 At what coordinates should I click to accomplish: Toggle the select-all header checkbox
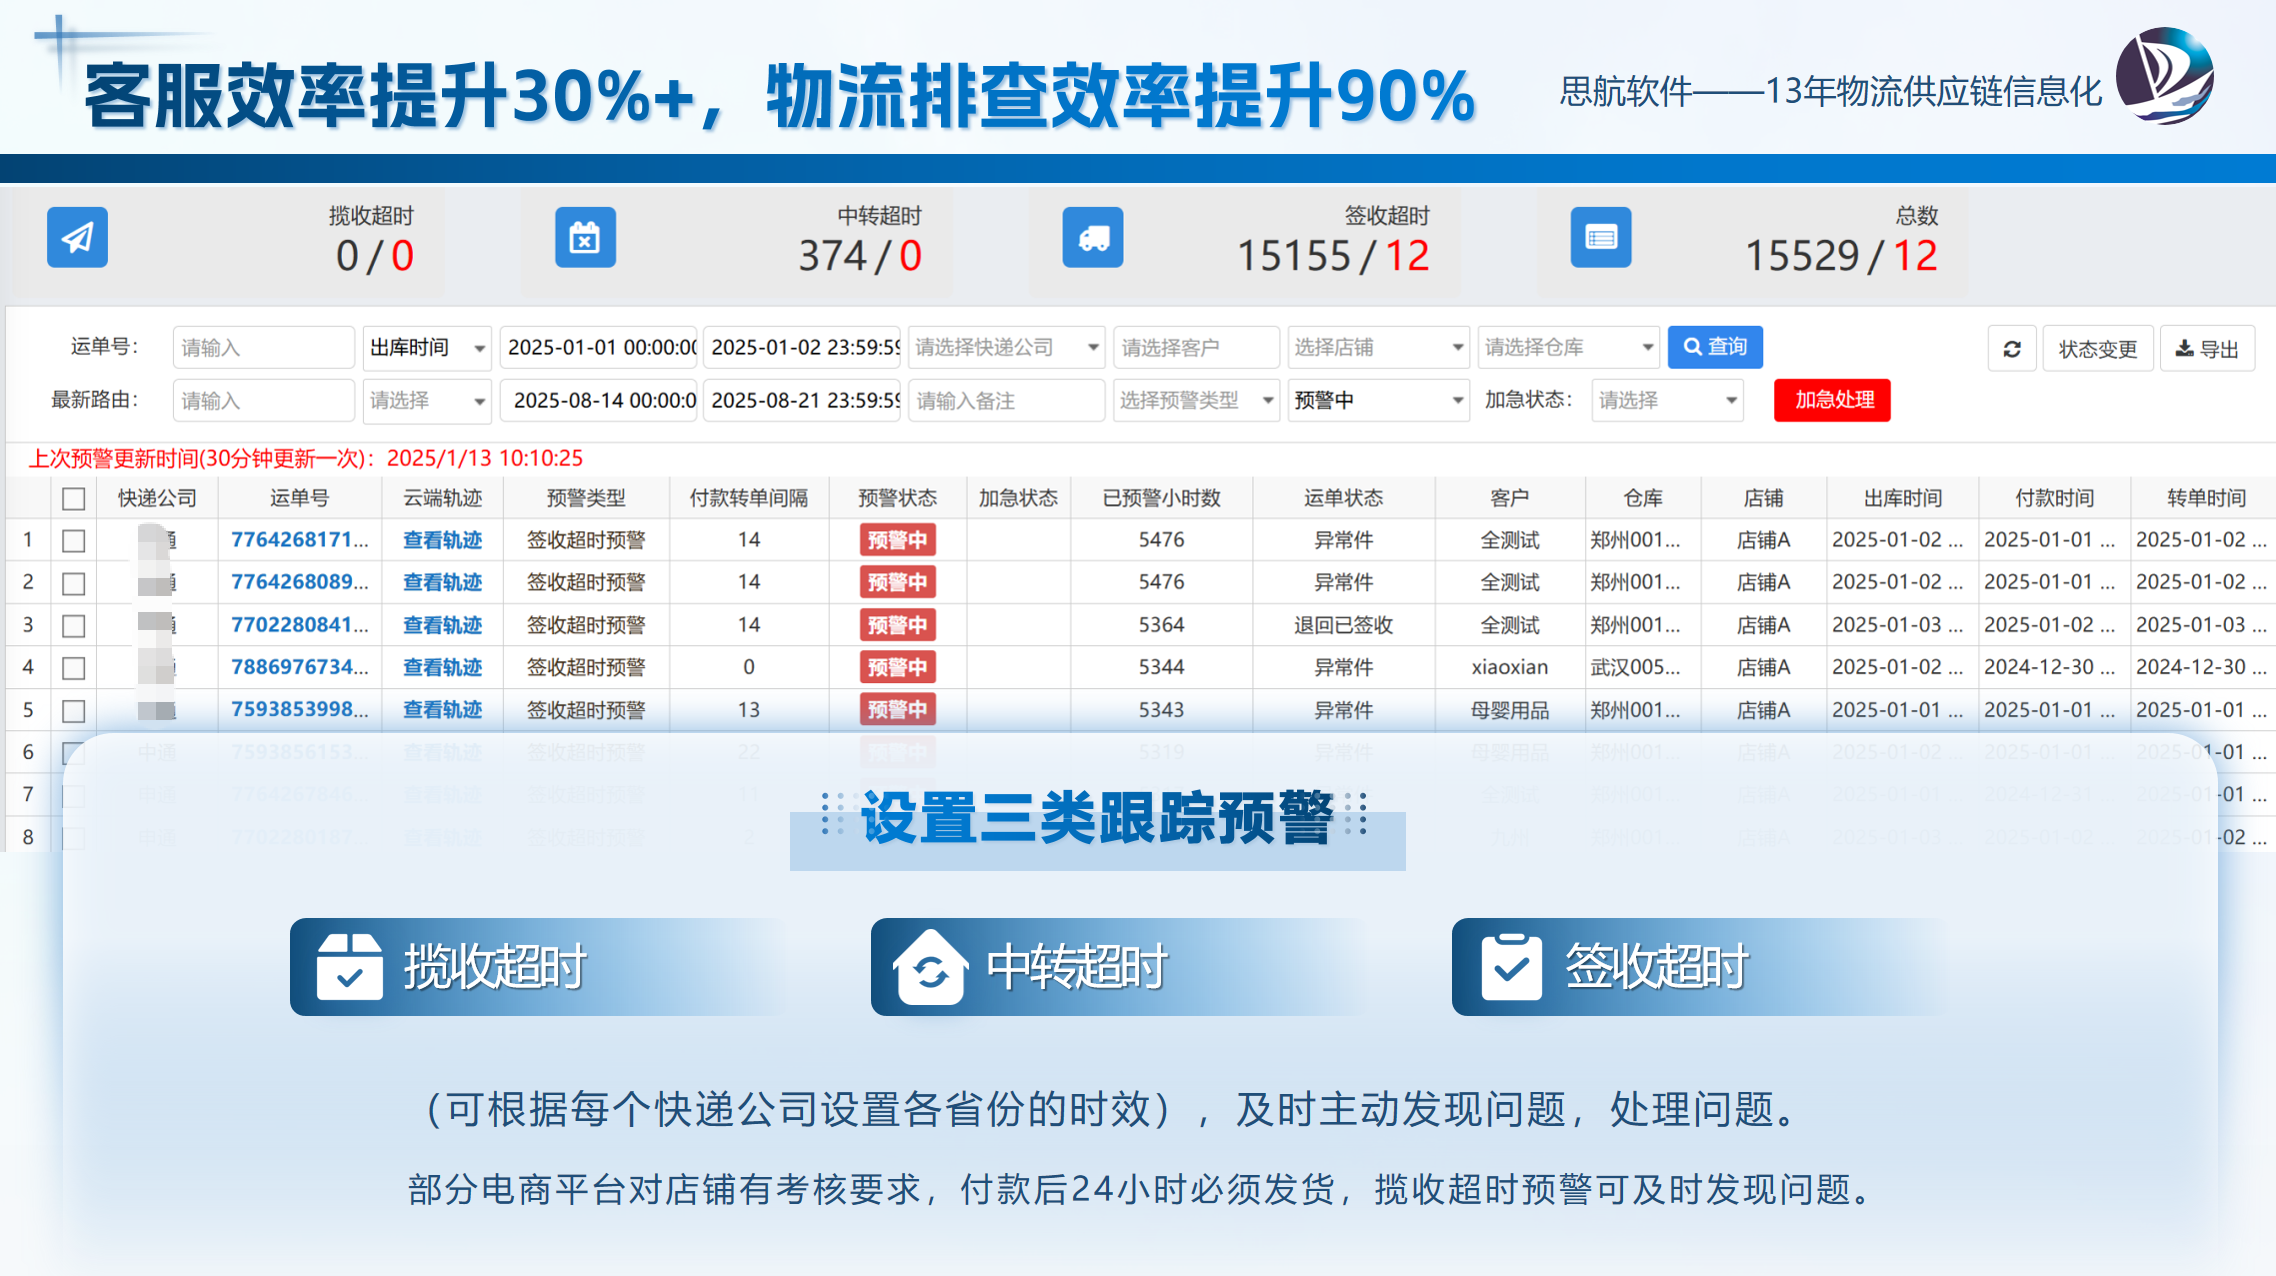tap(73, 498)
